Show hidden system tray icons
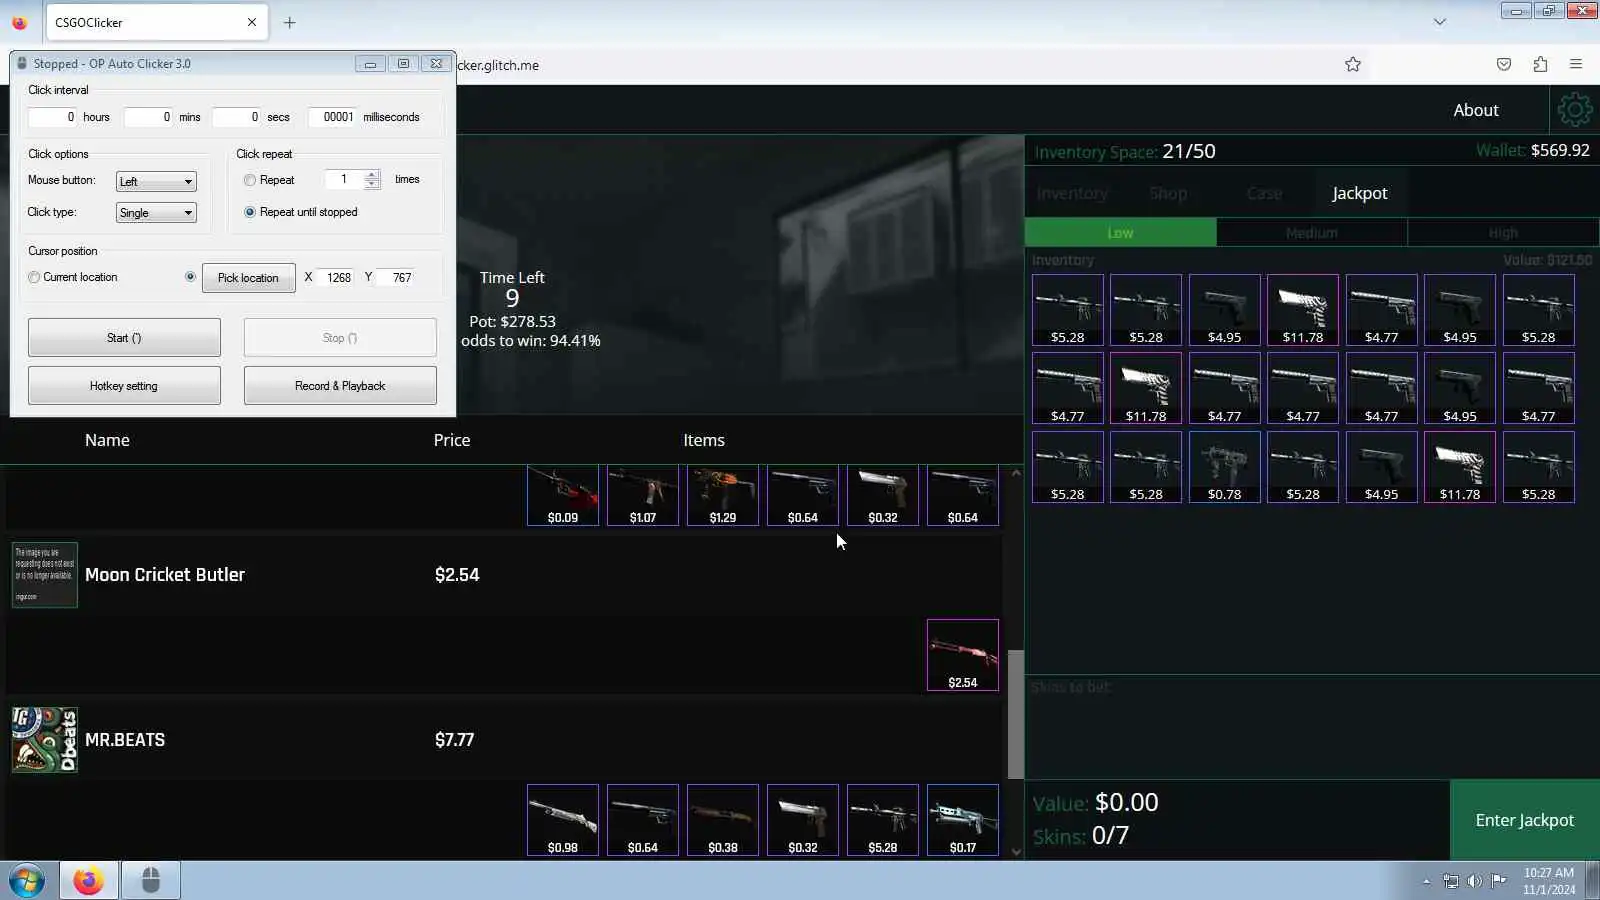The image size is (1600, 900). (x=1427, y=882)
